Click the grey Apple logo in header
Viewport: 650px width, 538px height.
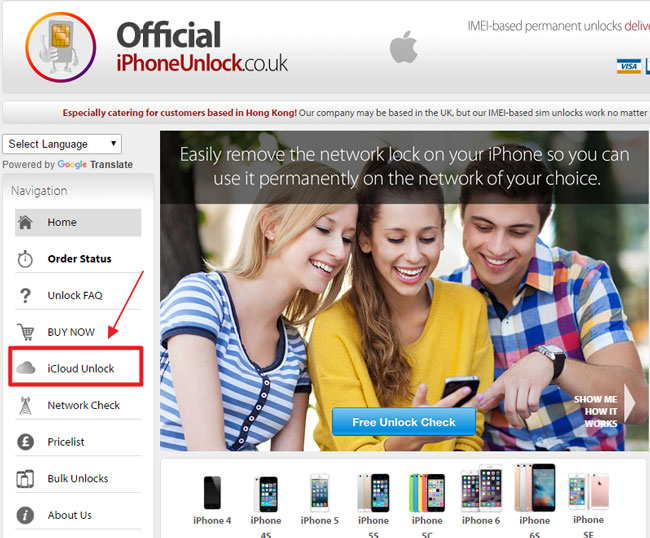tap(403, 47)
